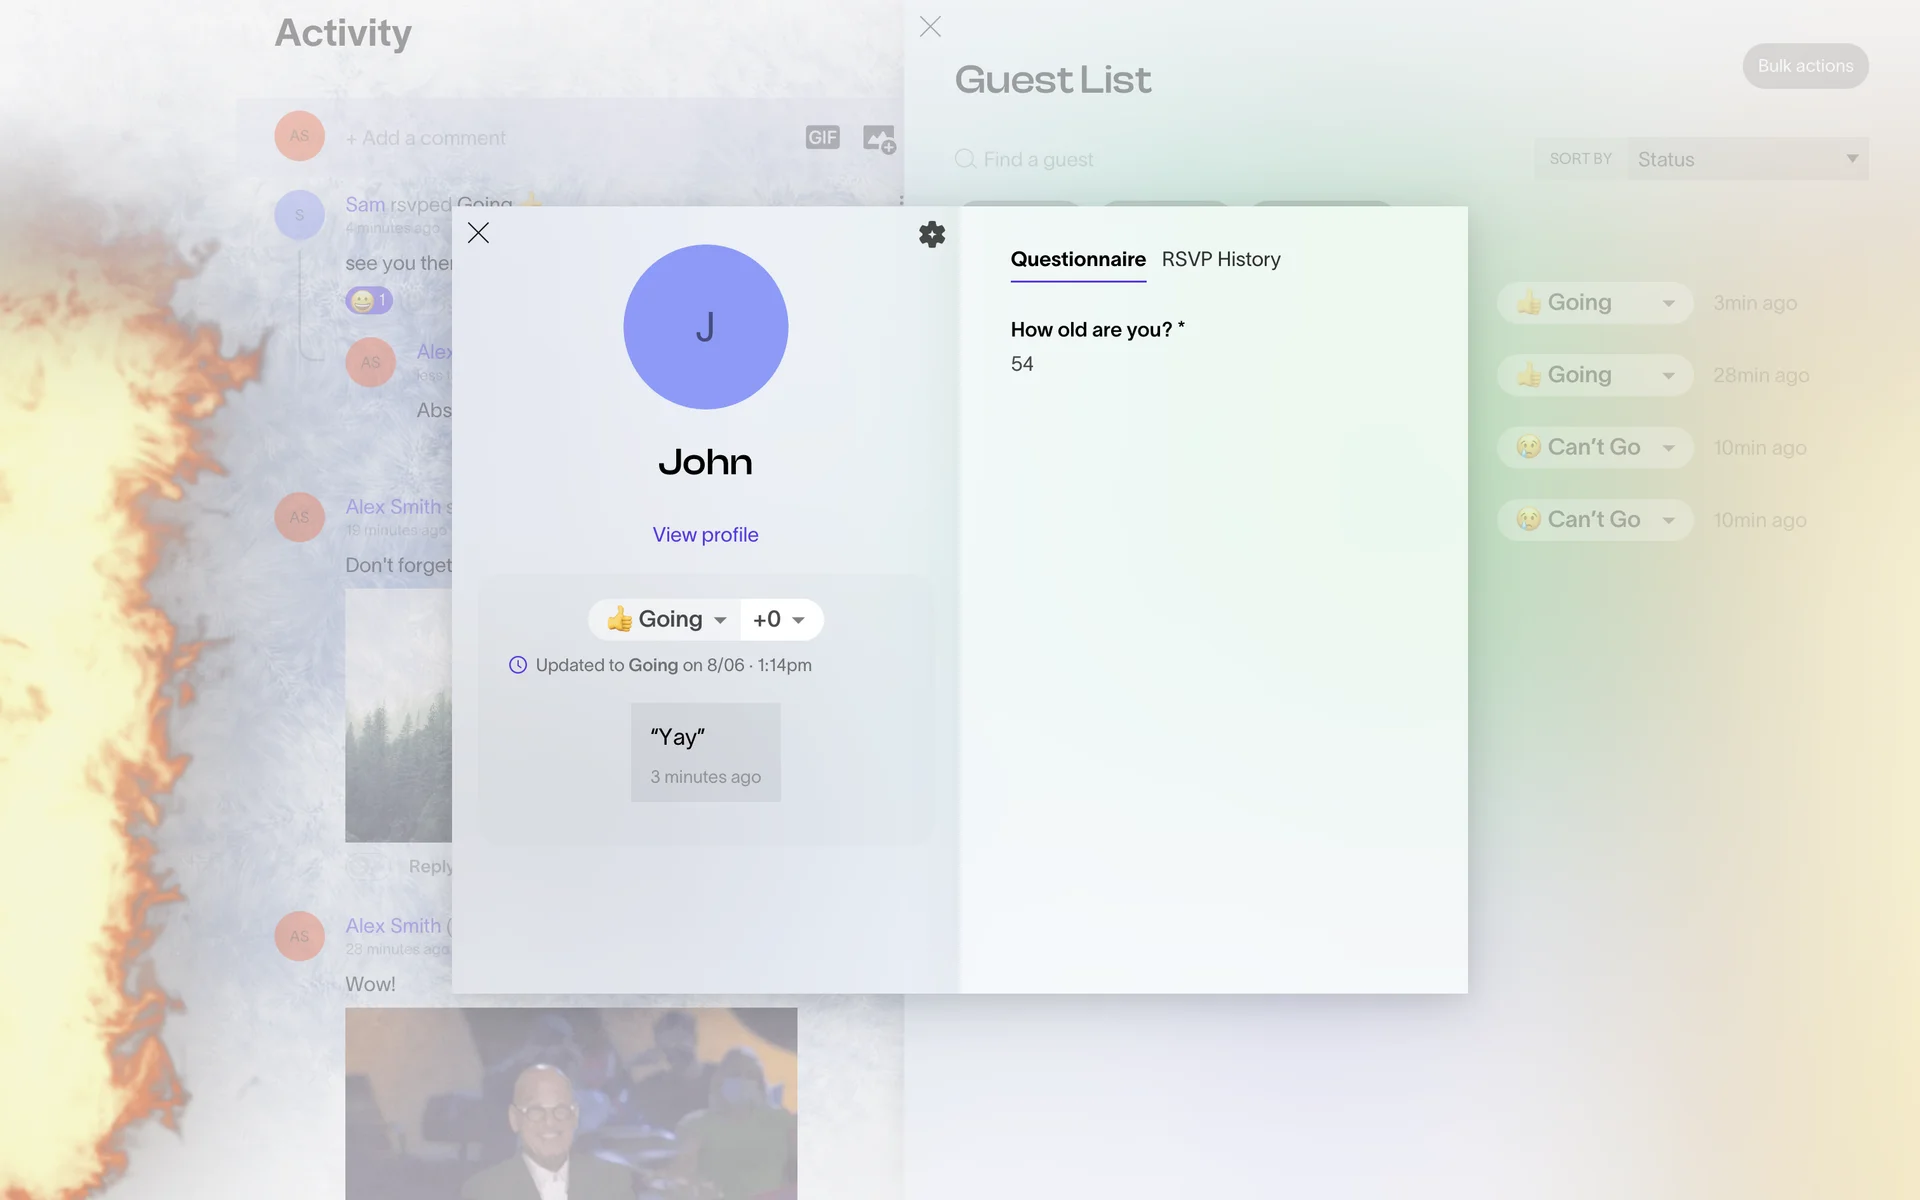Switch to the RSVP History tab
1920x1200 pixels.
tap(1220, 260)
